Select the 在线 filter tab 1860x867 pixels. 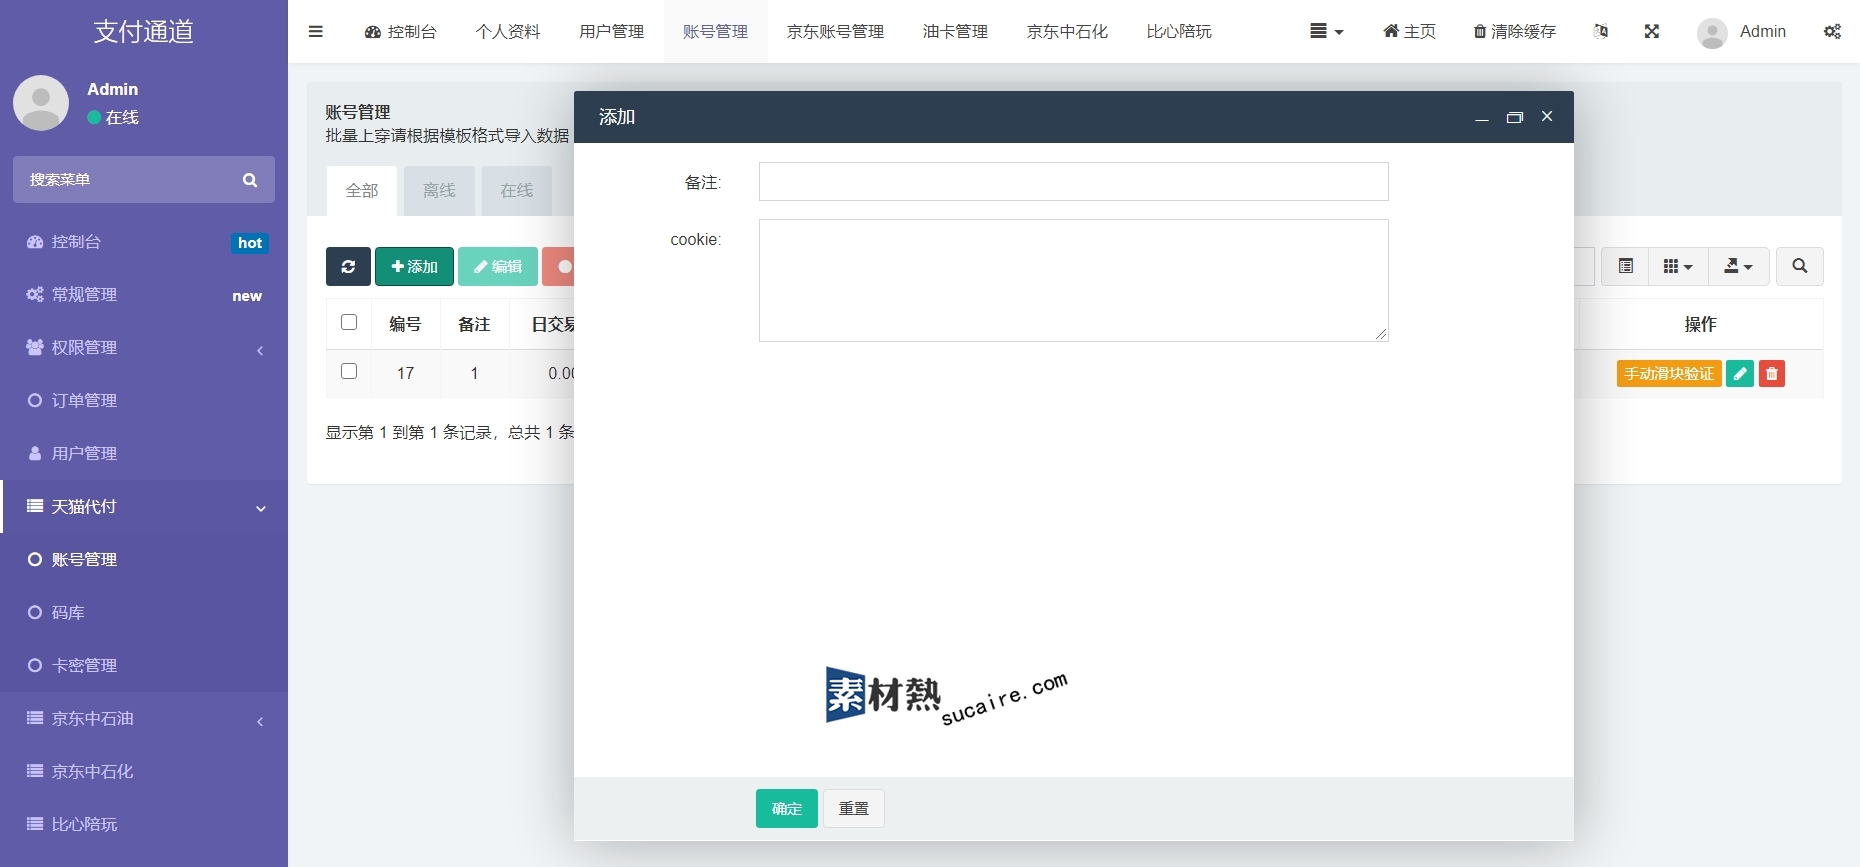click(517, 191)
